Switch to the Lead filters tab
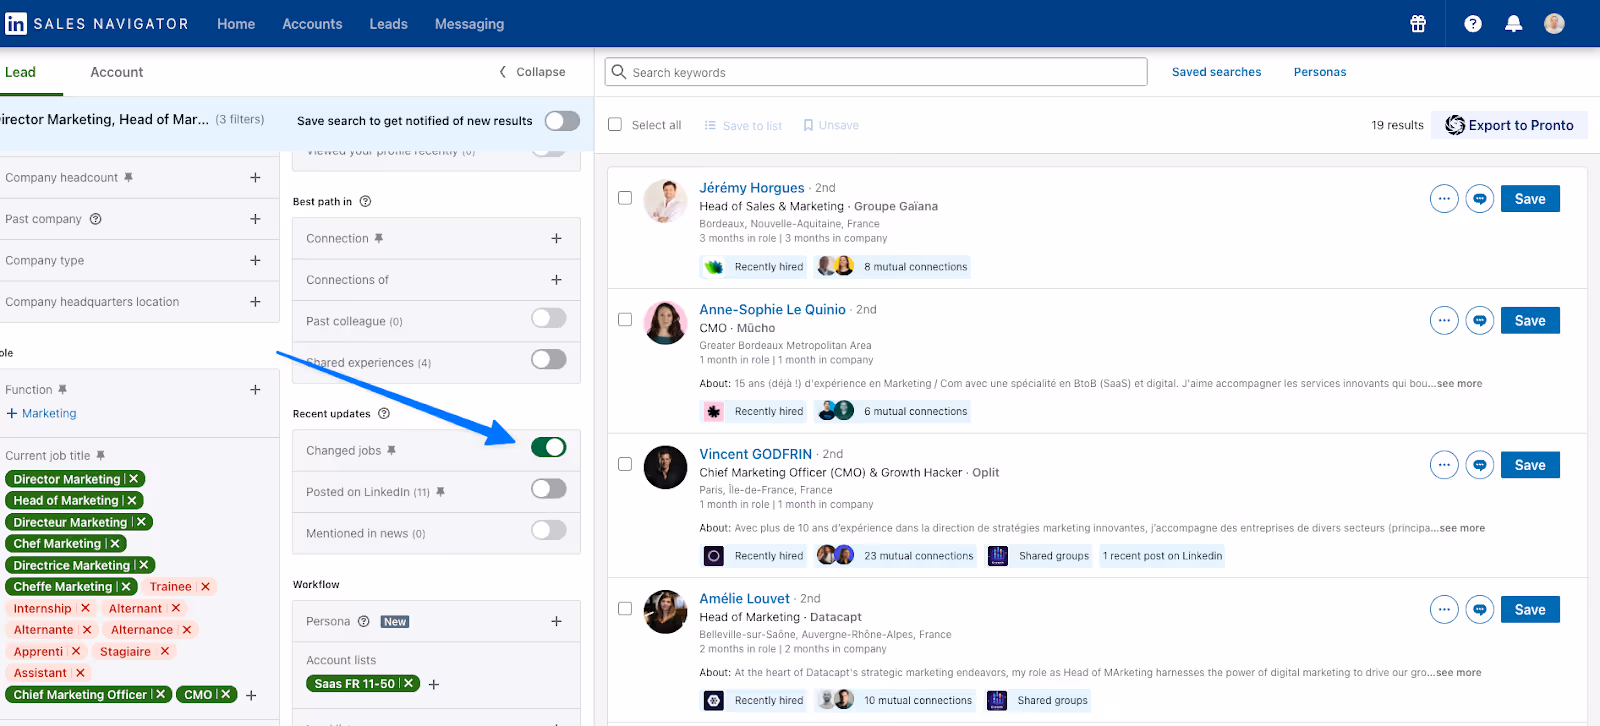The width and height of the screenshot is (1600, 726). (20, 72)
